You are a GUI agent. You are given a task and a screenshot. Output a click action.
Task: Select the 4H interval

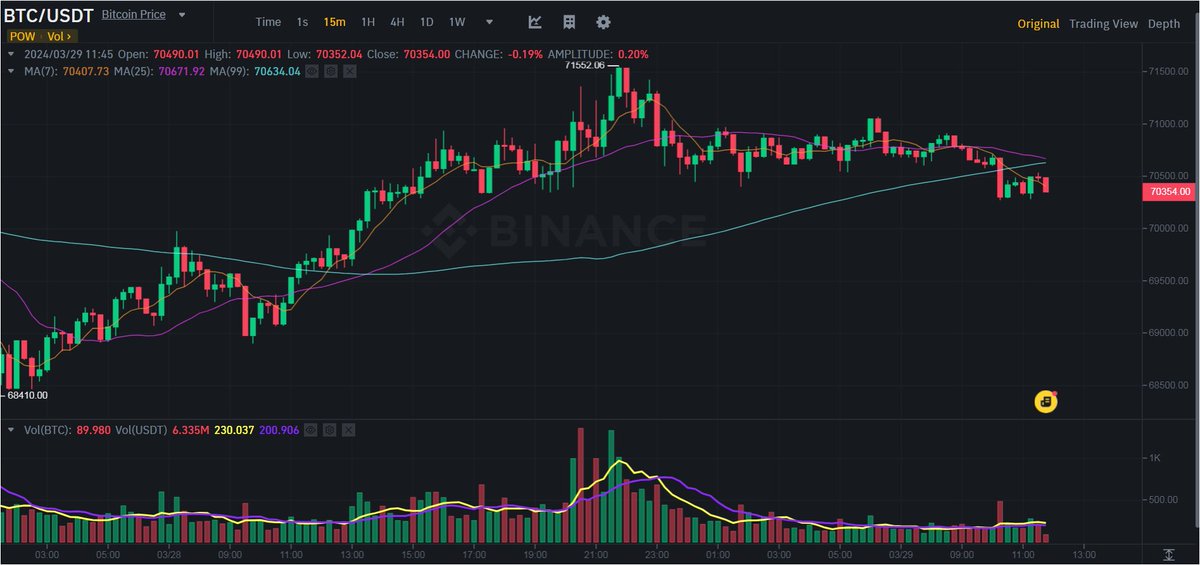tap(398, 22)
